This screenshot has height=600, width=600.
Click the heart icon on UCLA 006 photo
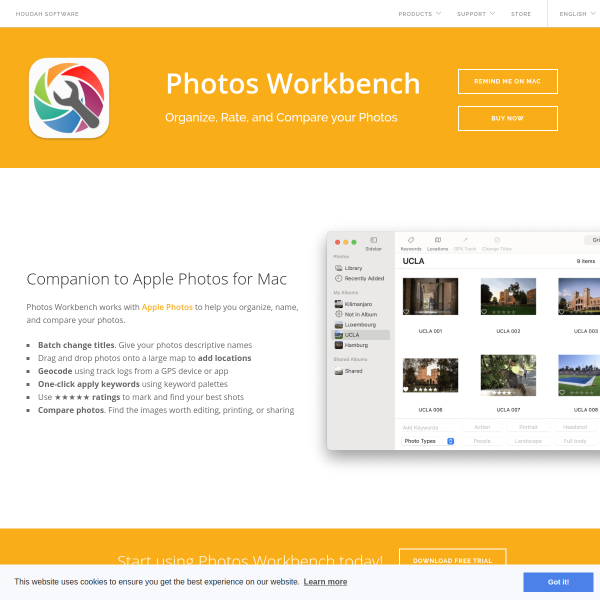point(406,389)
